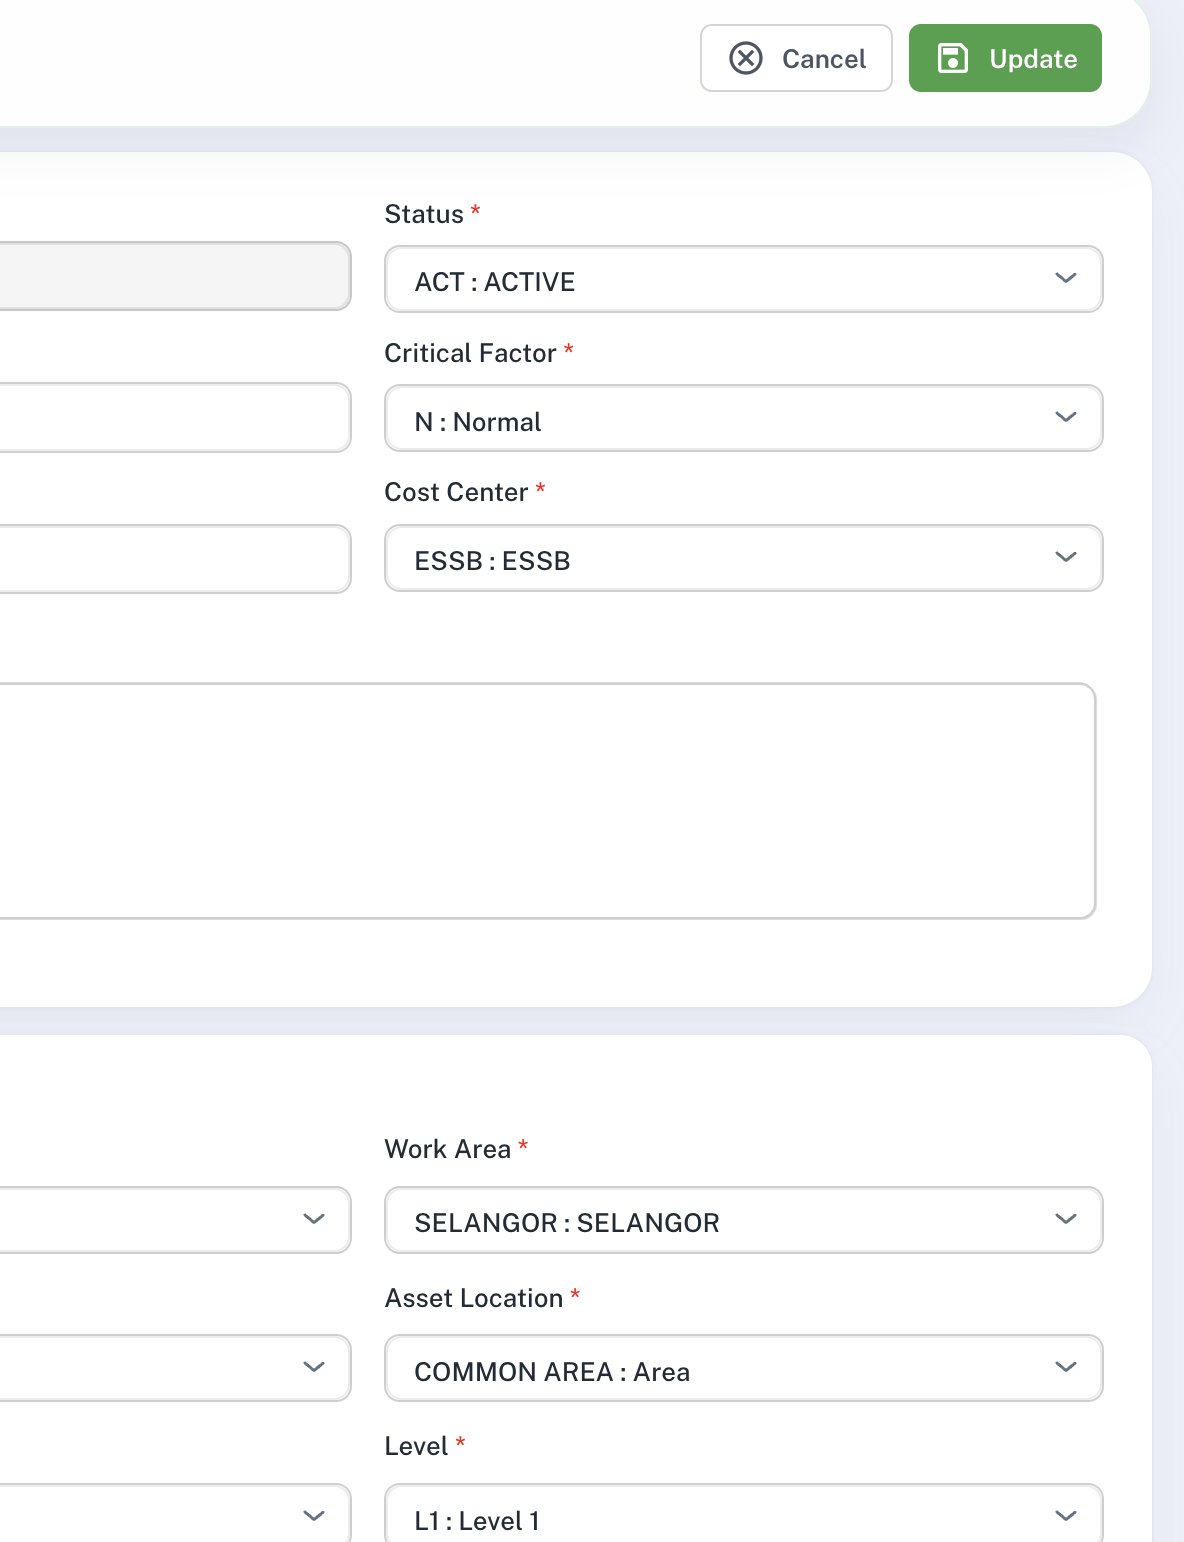The height and width of the screenshot is (1542, 1184).
Task: Click the chevron arrow in Work Area field
Action: click(1066, 1219)
